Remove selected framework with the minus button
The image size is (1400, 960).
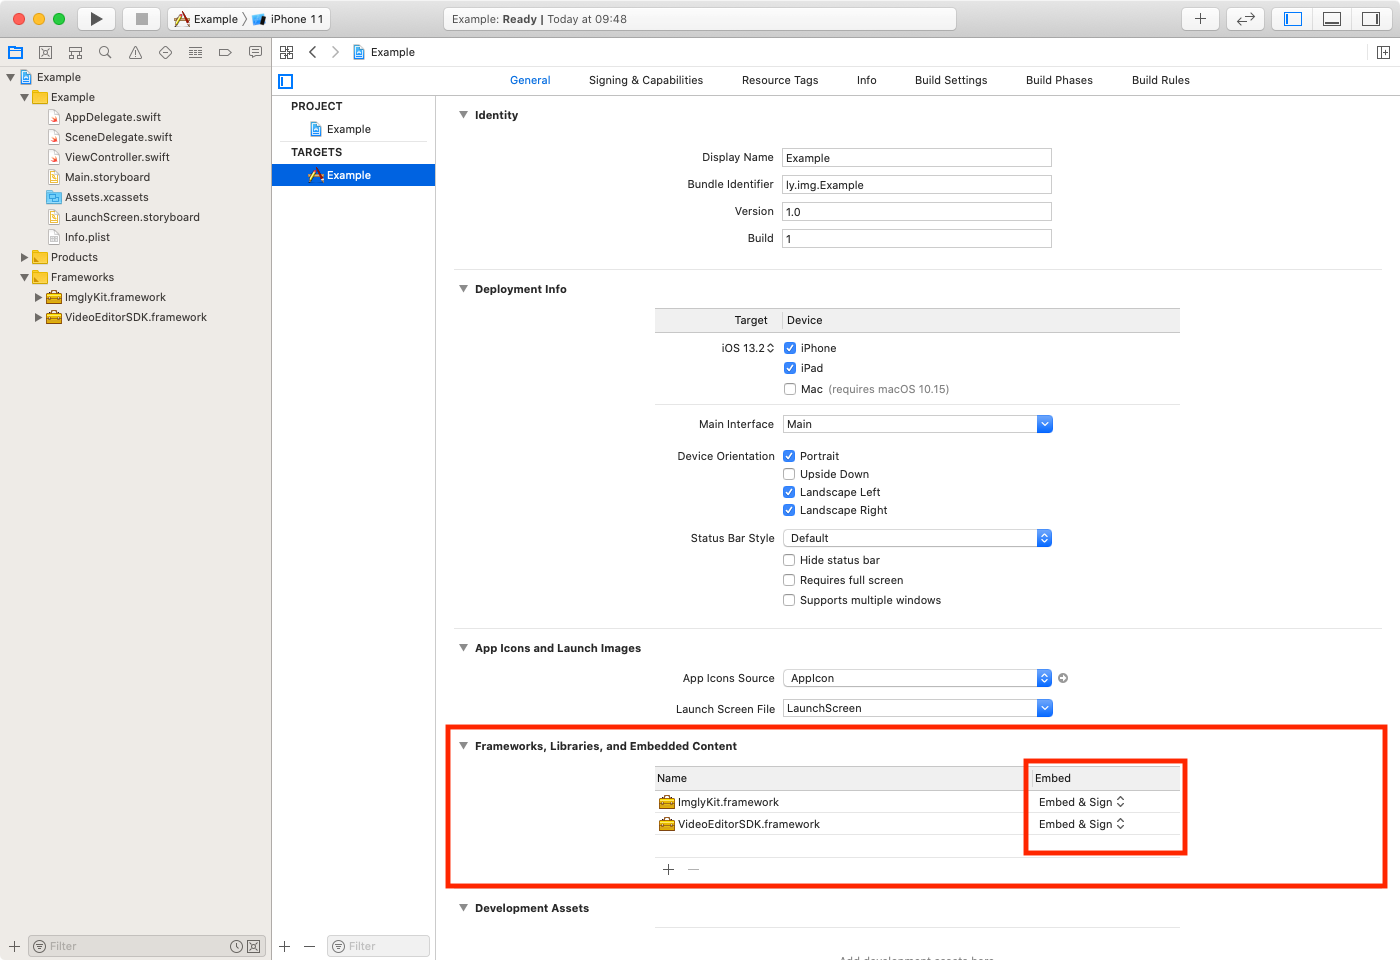693,869
